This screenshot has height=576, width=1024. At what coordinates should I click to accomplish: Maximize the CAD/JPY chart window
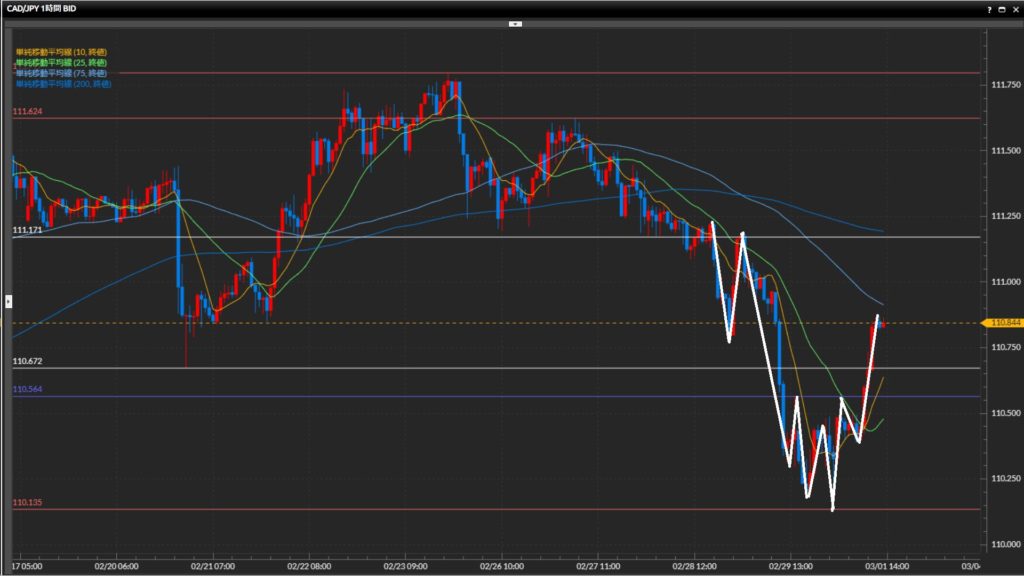coord(1002,8)
